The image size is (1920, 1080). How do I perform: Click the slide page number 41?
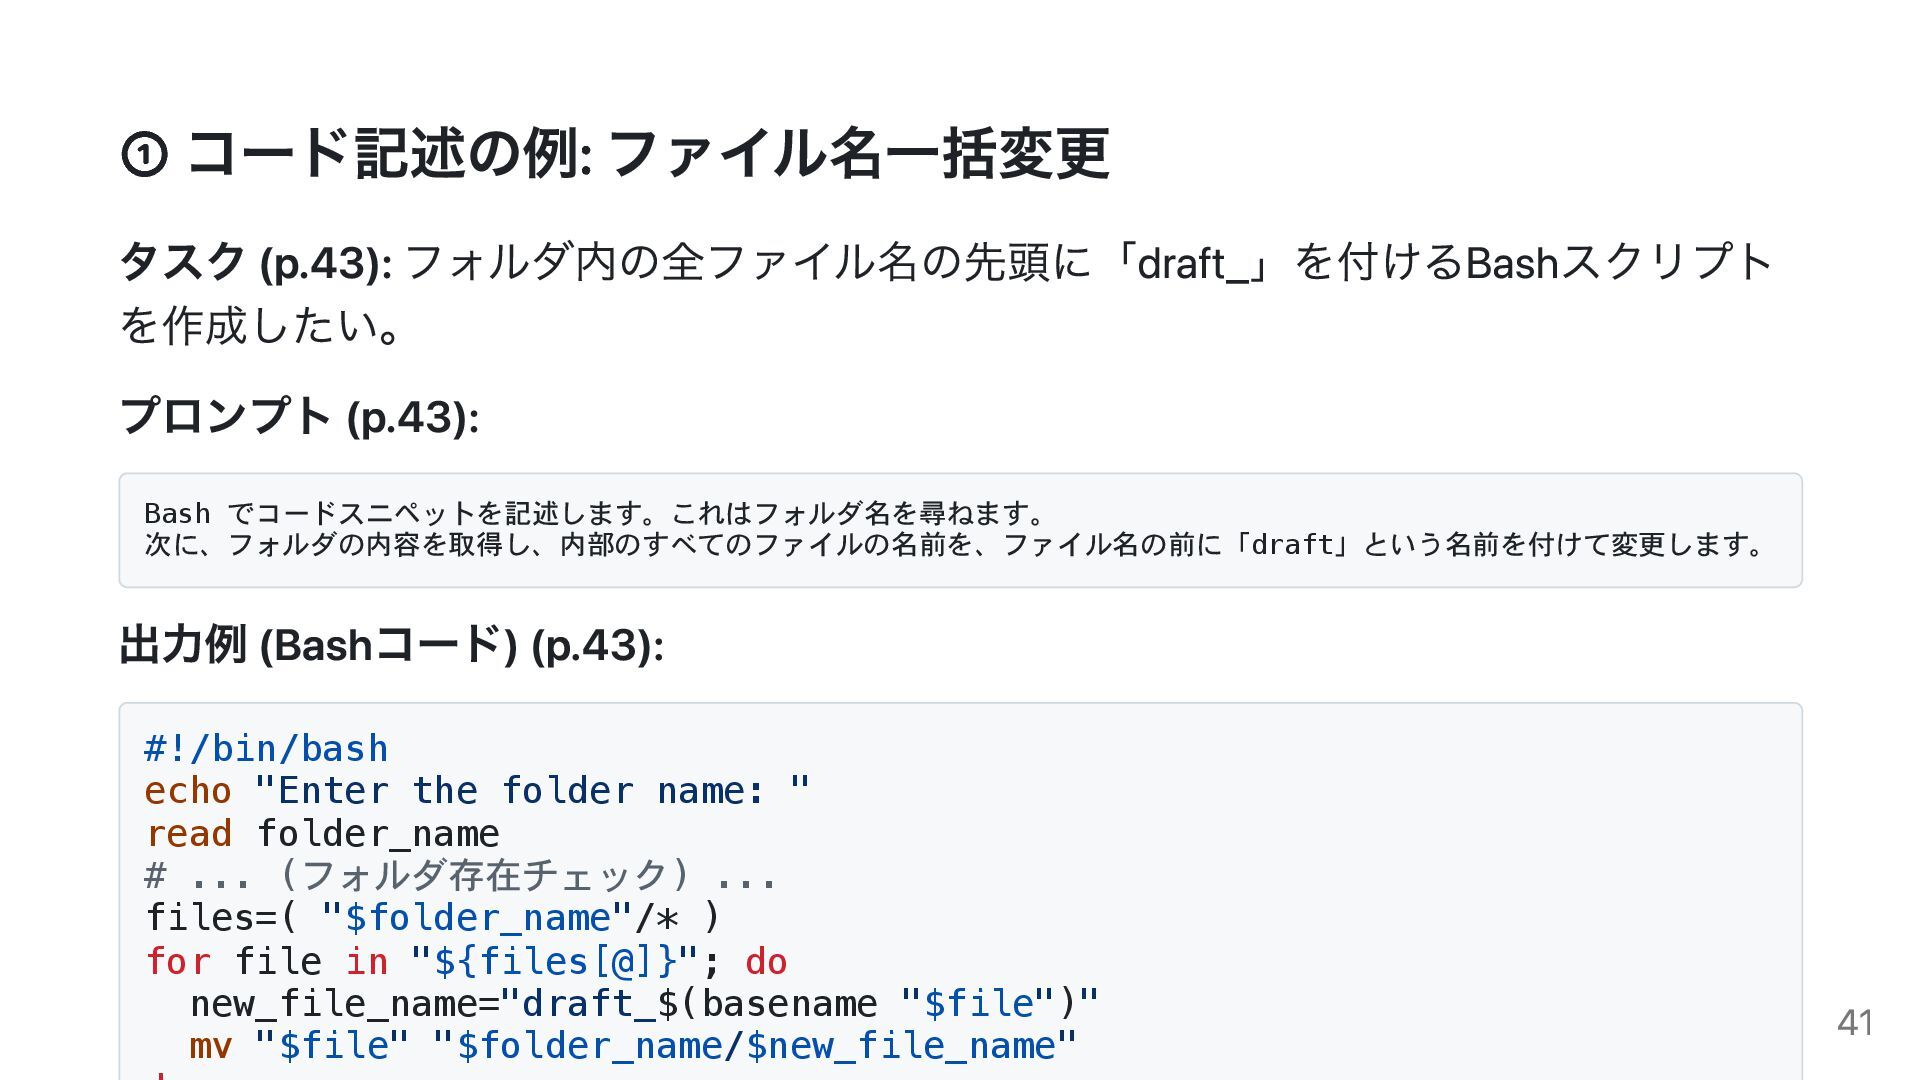1855,1023
